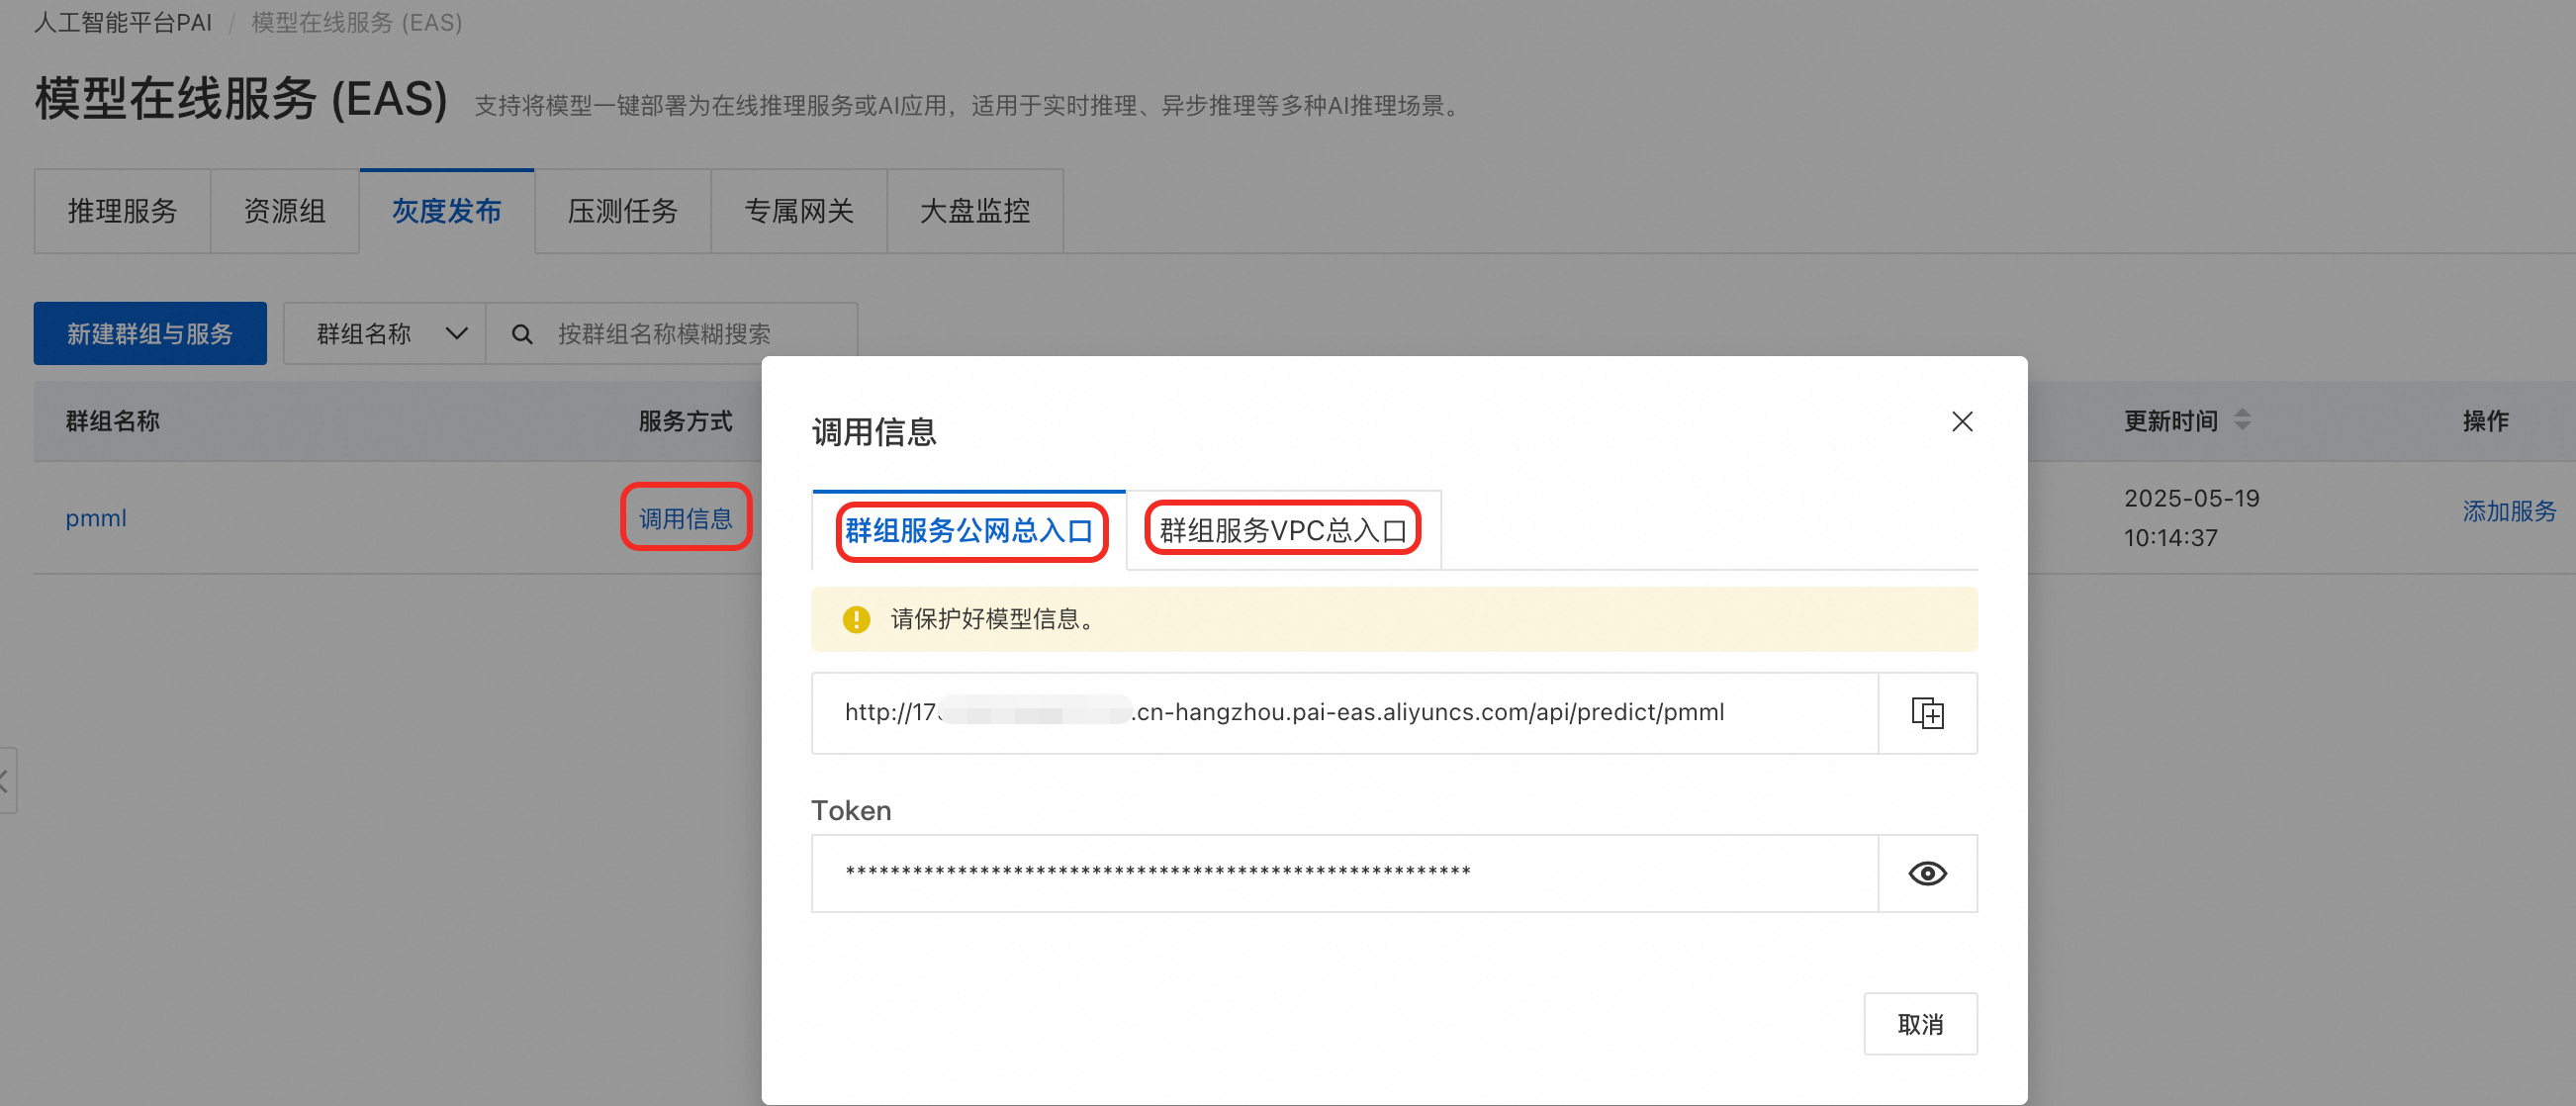Switch to 群组服务VPC总入口 tab
This screenshot has height=1106, width=2576.
1282,530
